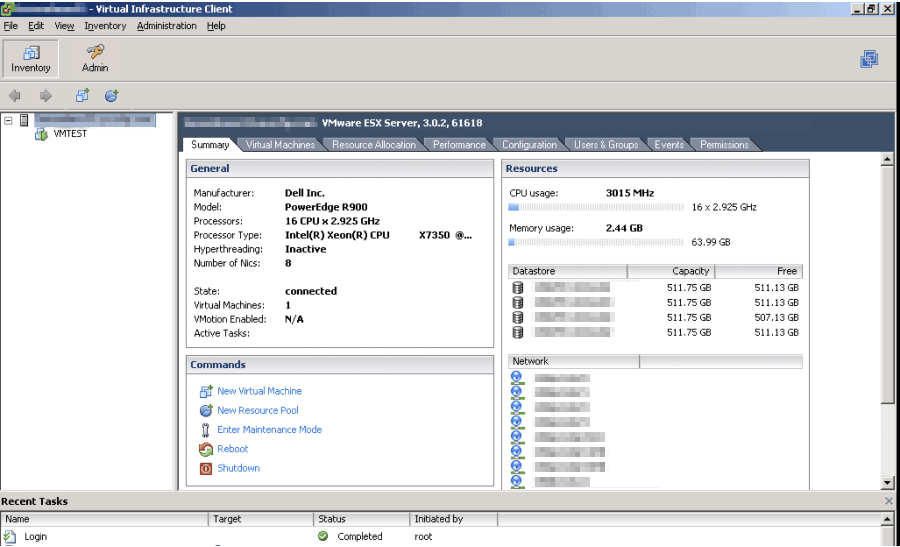
Task: Click the Enter Maintenance Mode icon
Action: pos(205,430)
